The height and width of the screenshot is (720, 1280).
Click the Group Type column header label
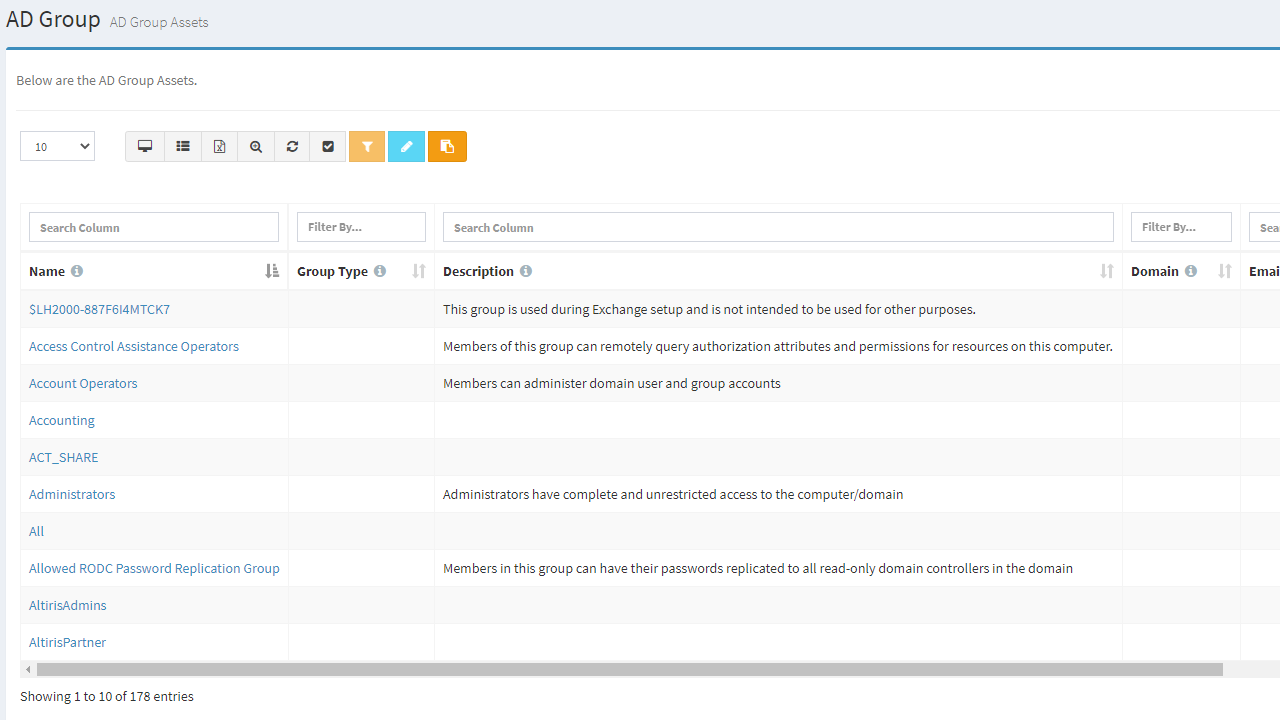(x=332, y=271)
